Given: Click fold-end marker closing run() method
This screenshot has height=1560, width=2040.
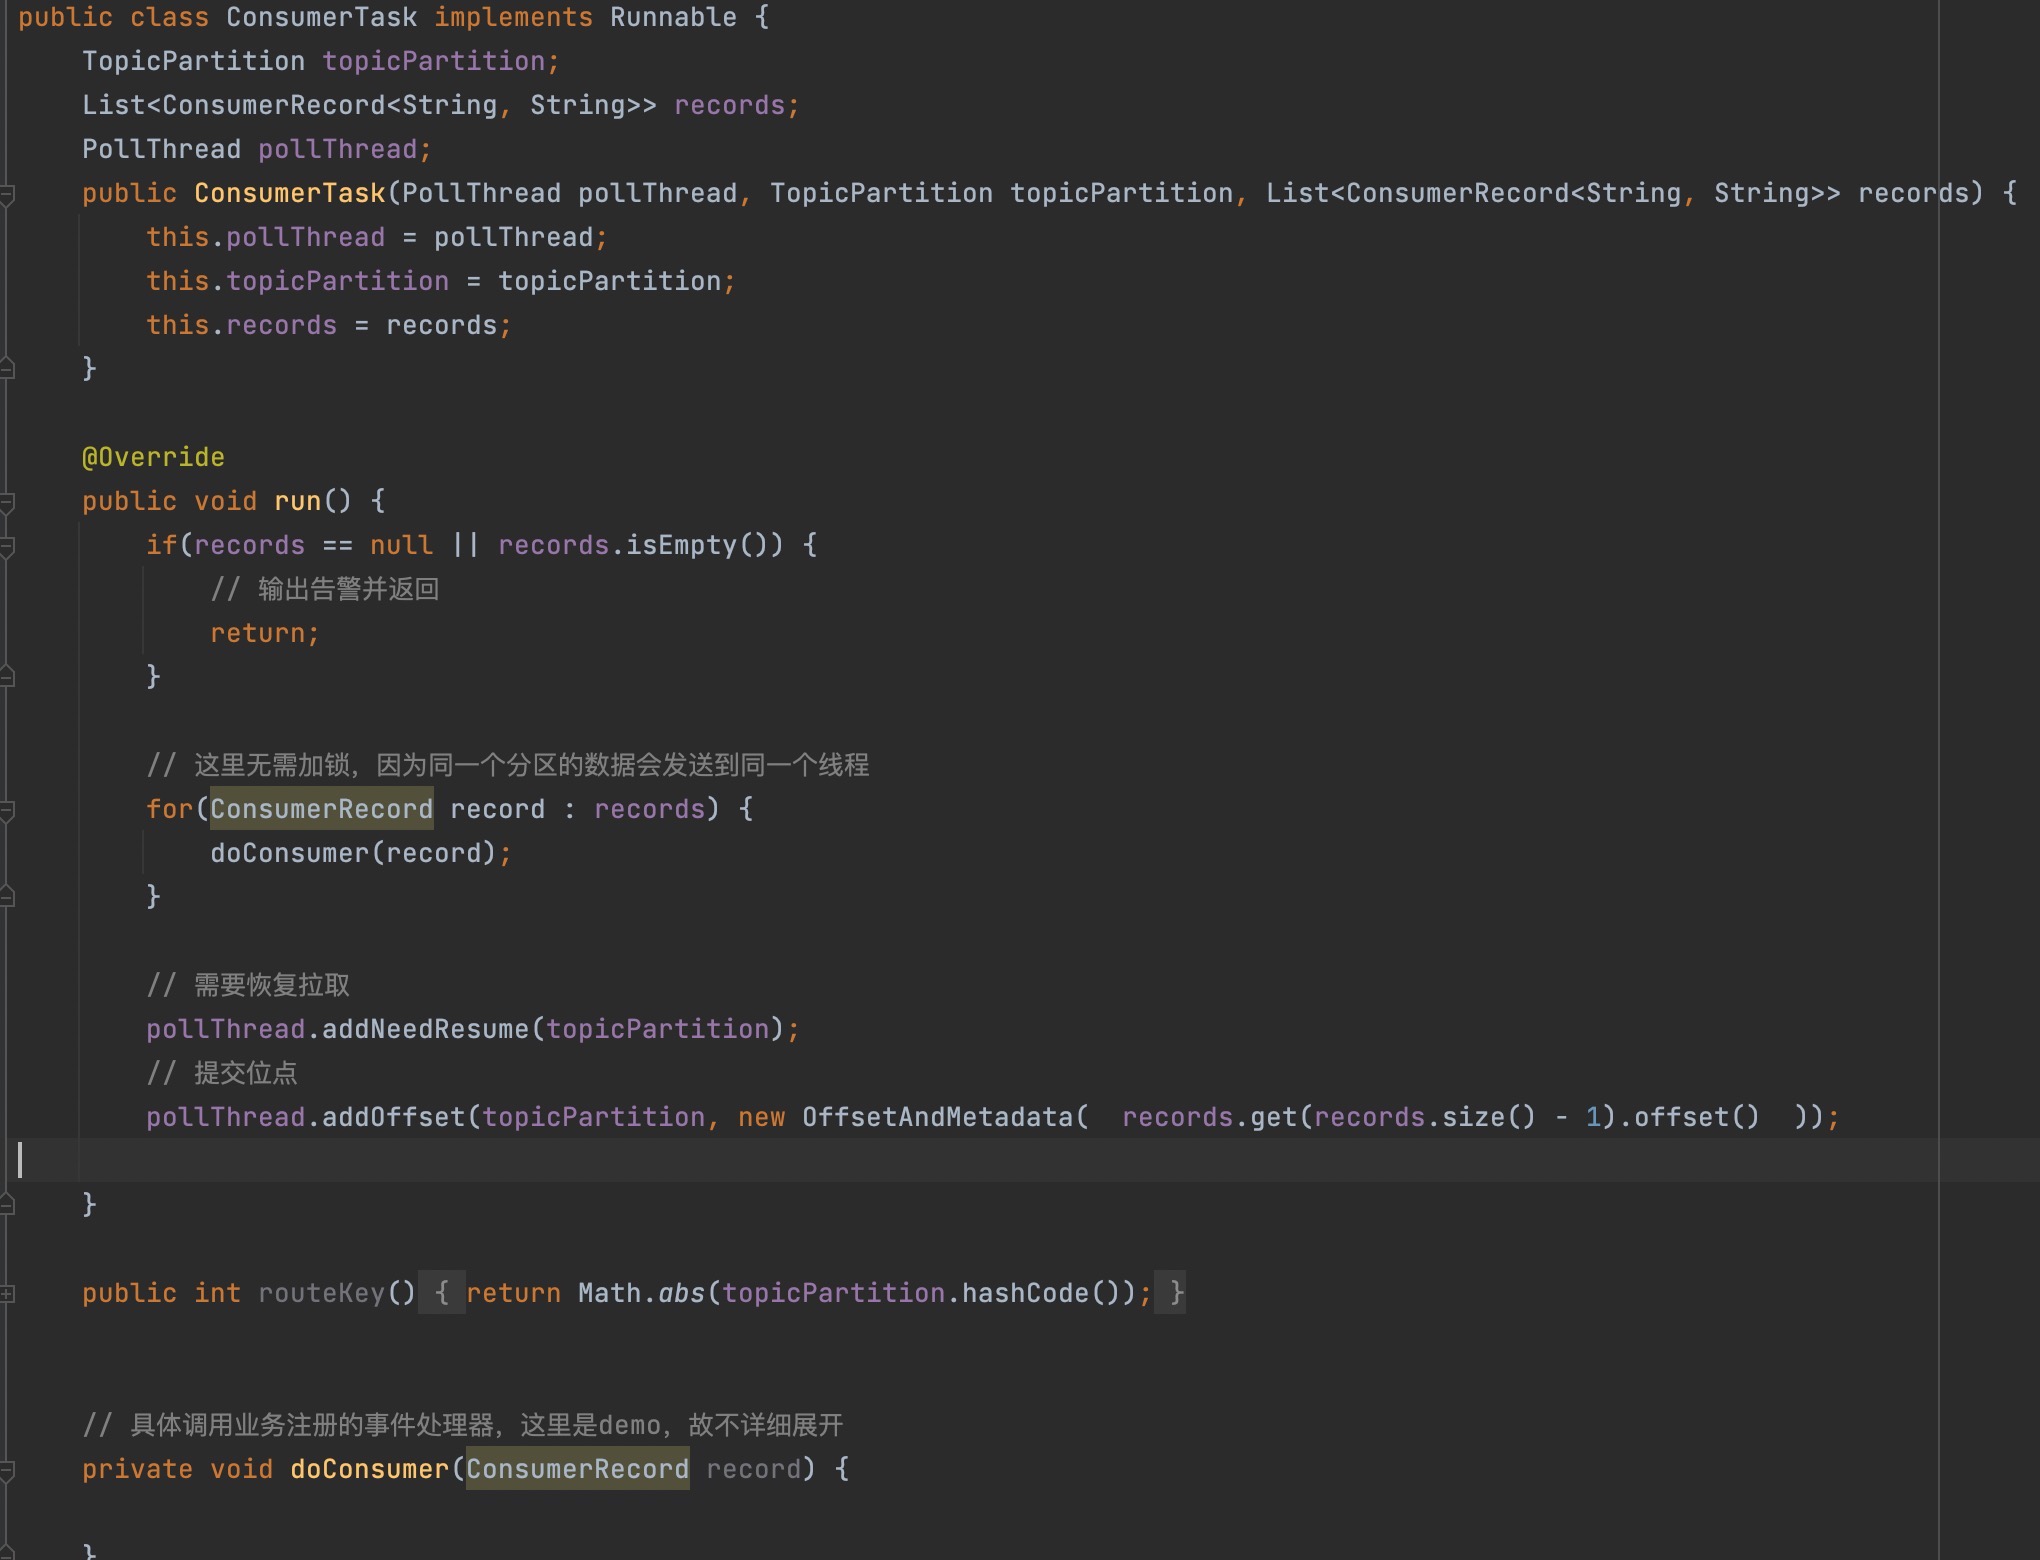Looking at the screenshot, I should (x=7, y=1205).
